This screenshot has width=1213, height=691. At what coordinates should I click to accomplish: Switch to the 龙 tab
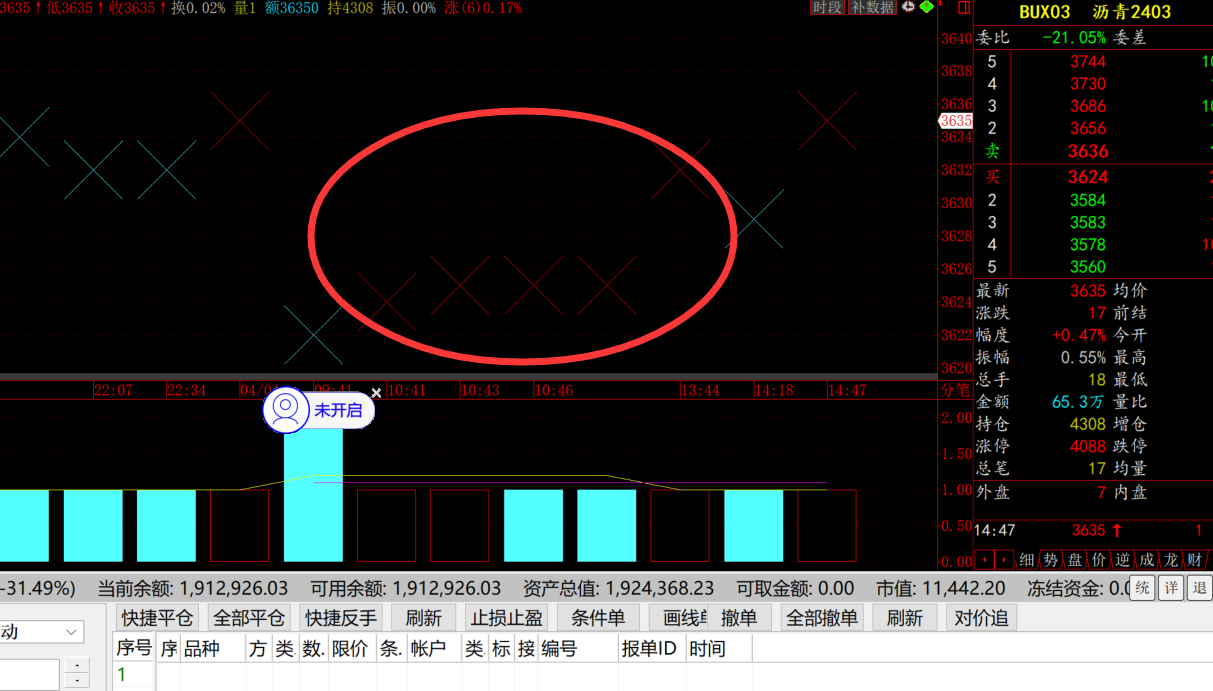tap(1170, 560)
